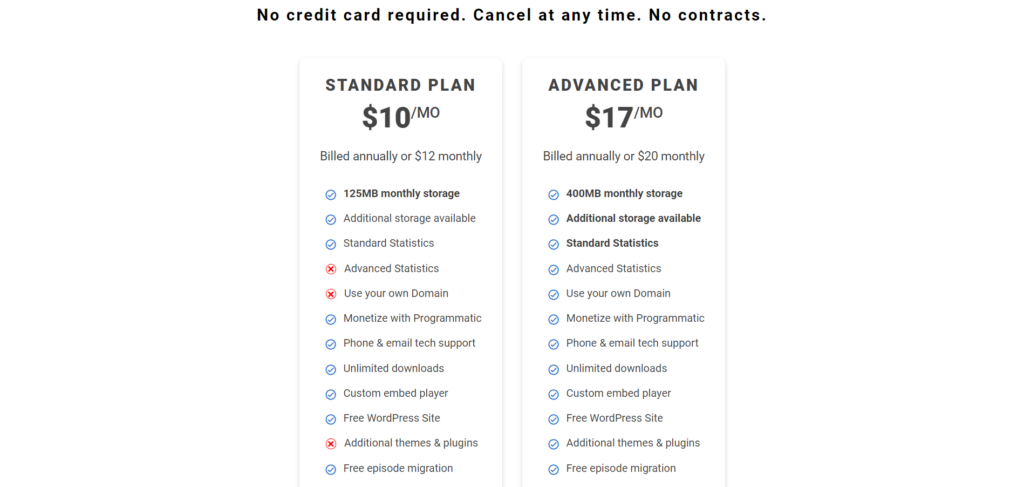The image size is (1024, 487).
Task: Click the checkmark beside Advanced plan Additional themes & plugins
Action: (553, 444)
